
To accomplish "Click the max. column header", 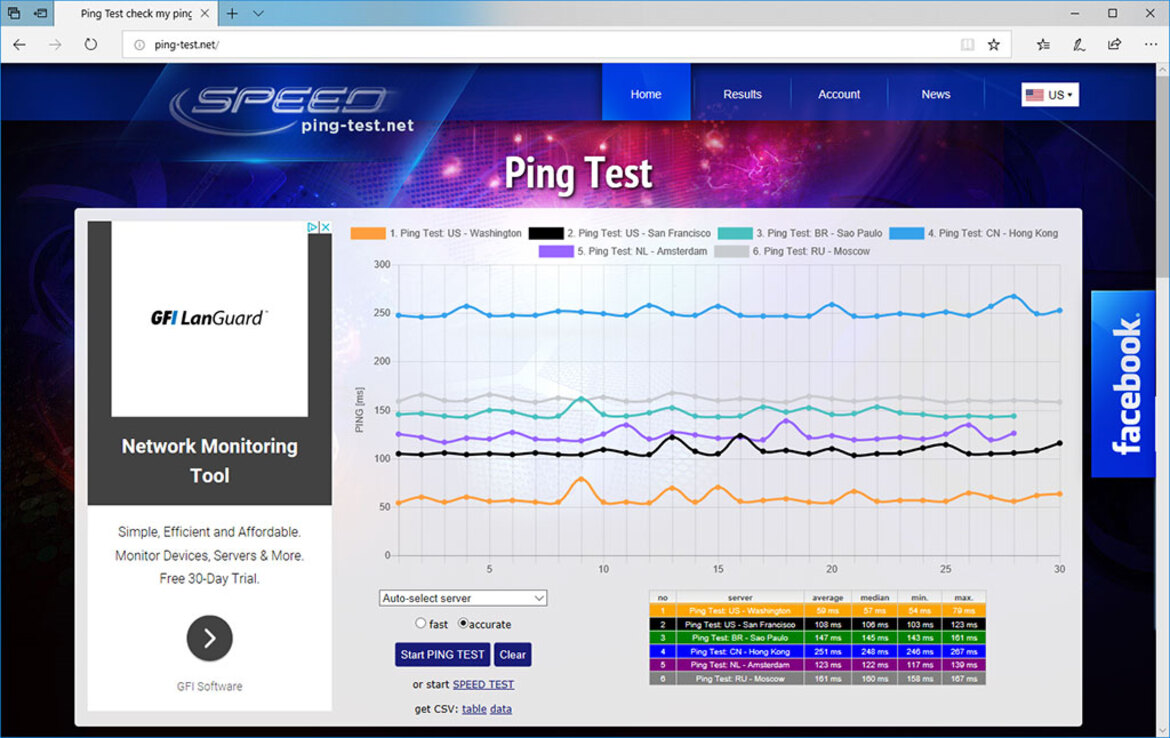I will (964, 597).
